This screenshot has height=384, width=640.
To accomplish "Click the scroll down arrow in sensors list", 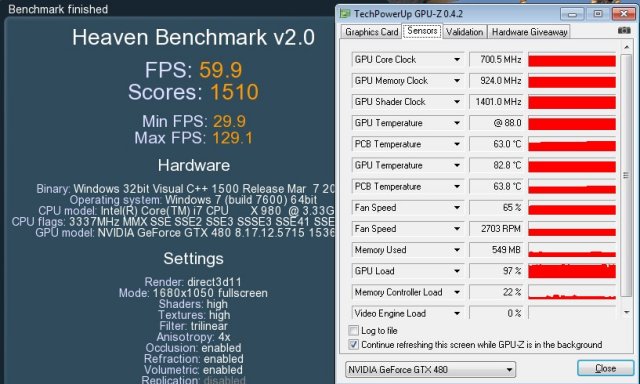I will [626, 312].
